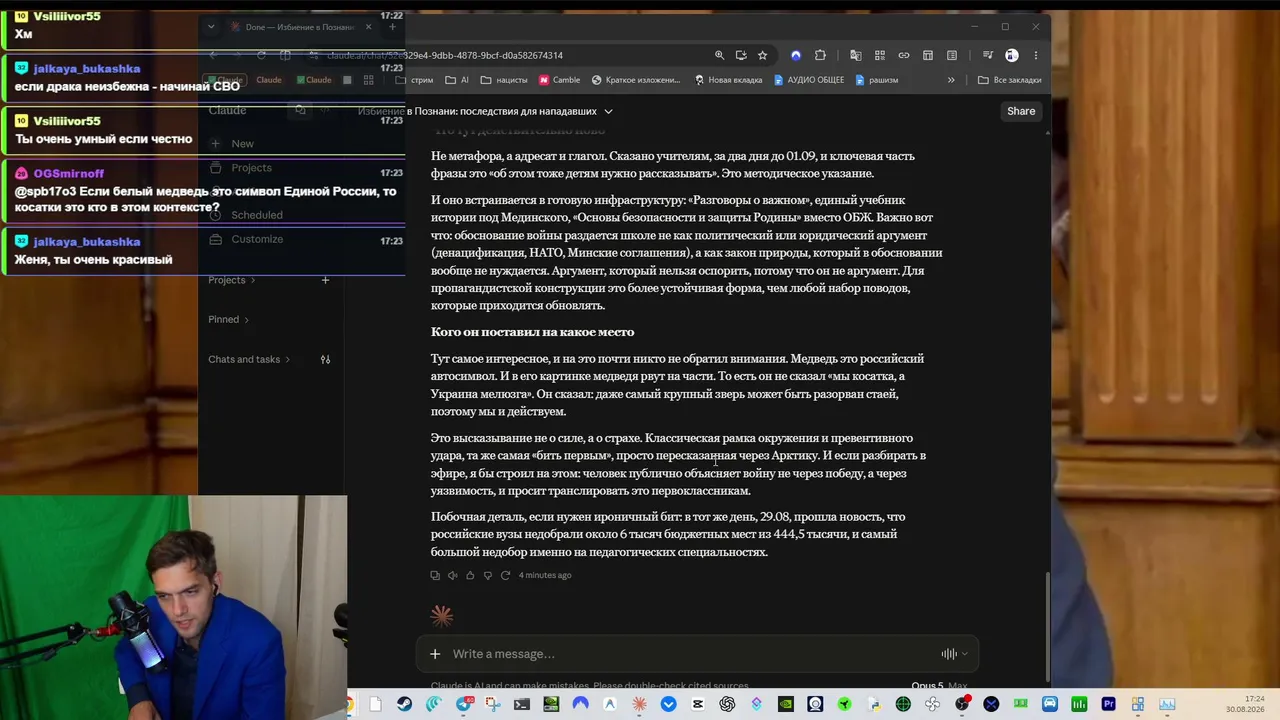This screenshot has width=1280, height=720.
Task: Open the АУДИО ОБЩЕЕ bookmark
Action: coord(809,80)
